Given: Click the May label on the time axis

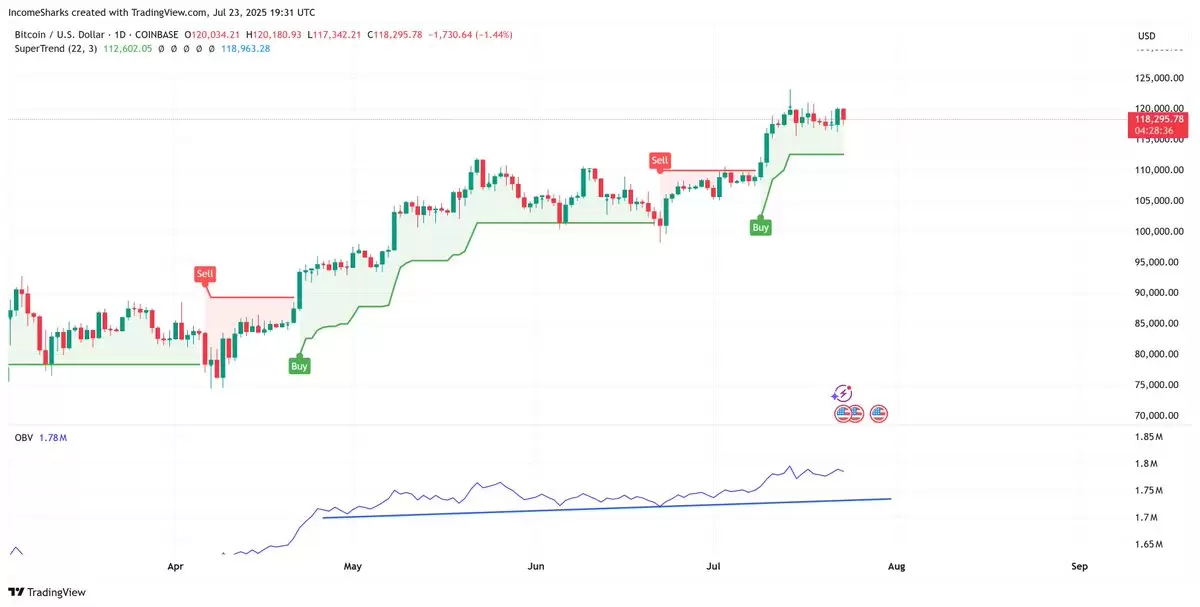Looking at the screenshot, I should tap(352, 566).
